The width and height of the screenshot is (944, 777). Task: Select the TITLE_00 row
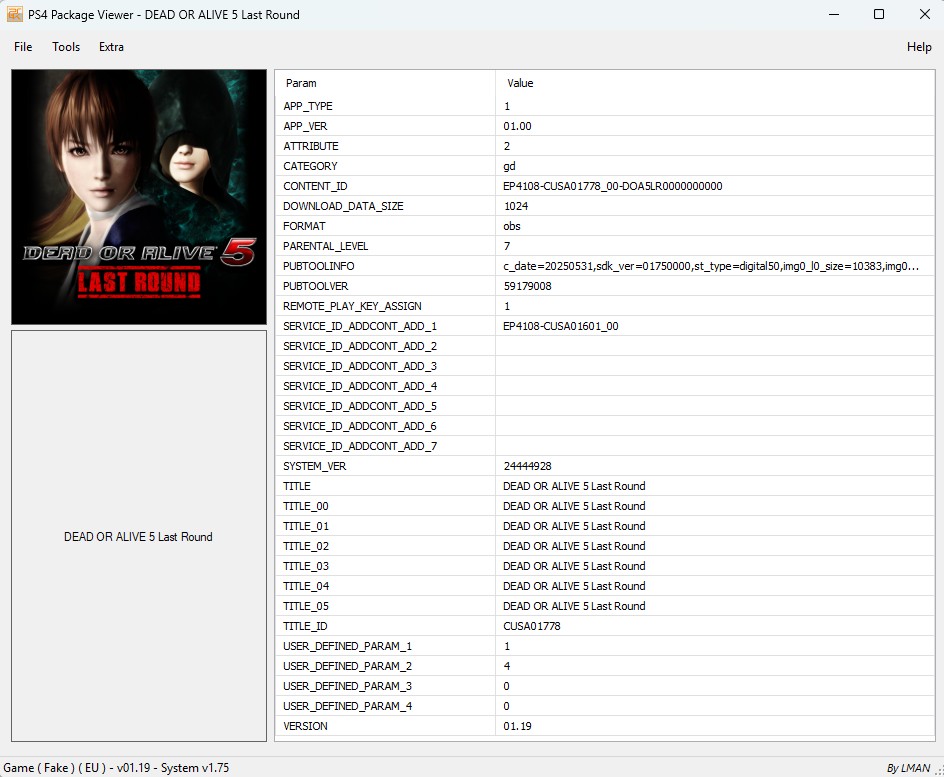pyautogui.click(x=605, y=506)
